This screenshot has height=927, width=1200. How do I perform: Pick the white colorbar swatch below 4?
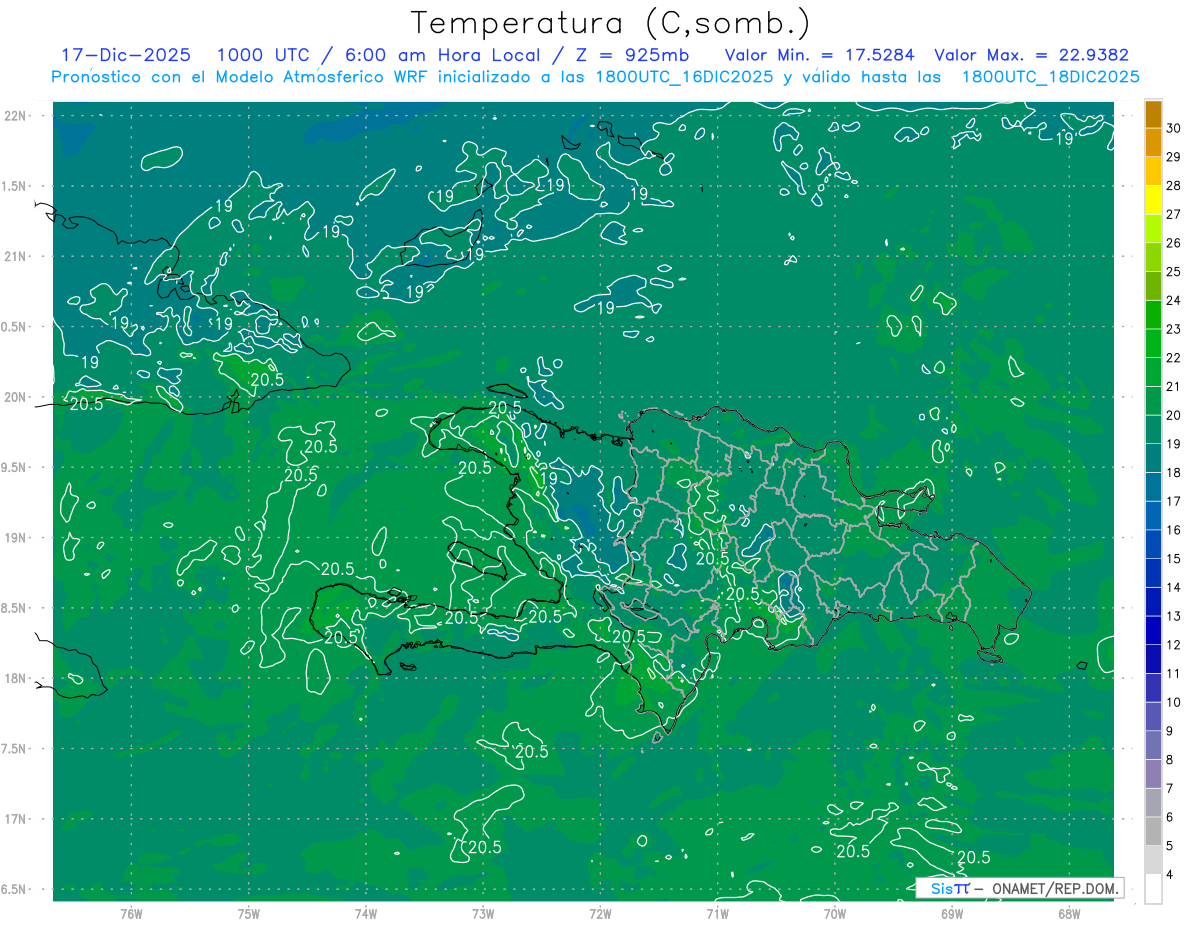tap(1153, 889)
